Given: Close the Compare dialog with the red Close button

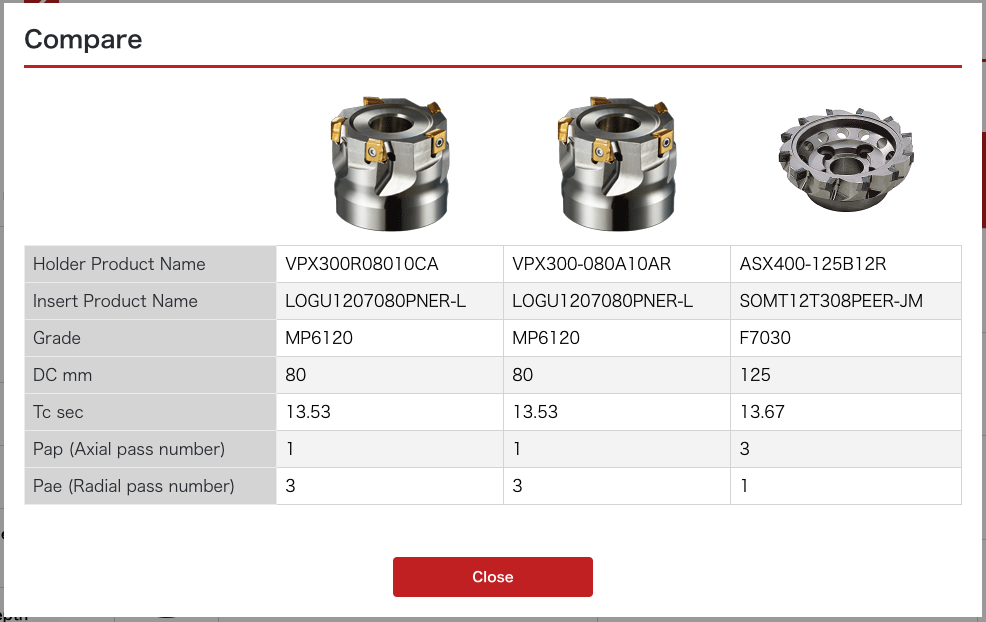Looking at the screenshot, I should [492, 577].
